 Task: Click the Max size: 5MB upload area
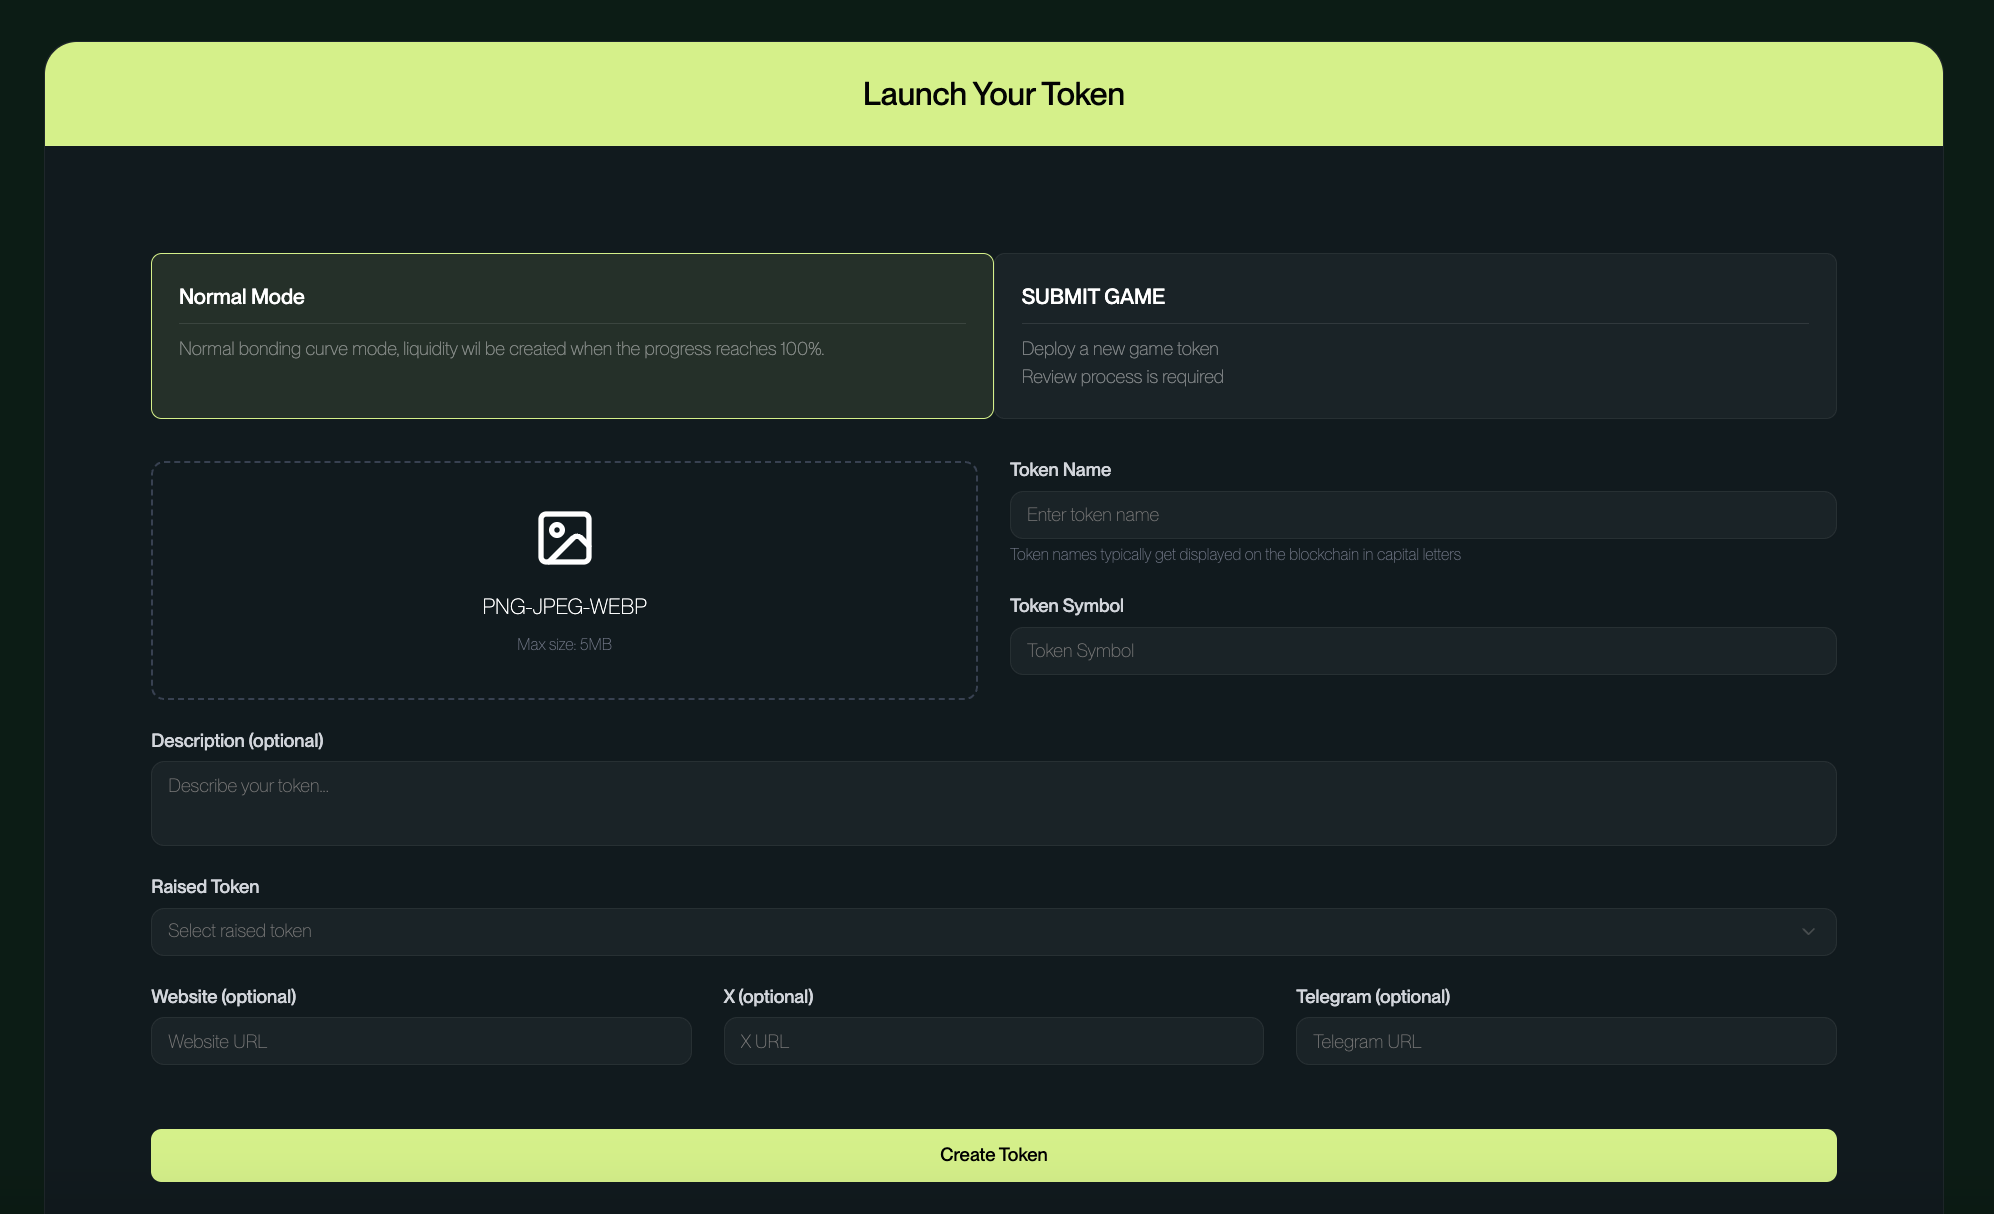[564, 645]
